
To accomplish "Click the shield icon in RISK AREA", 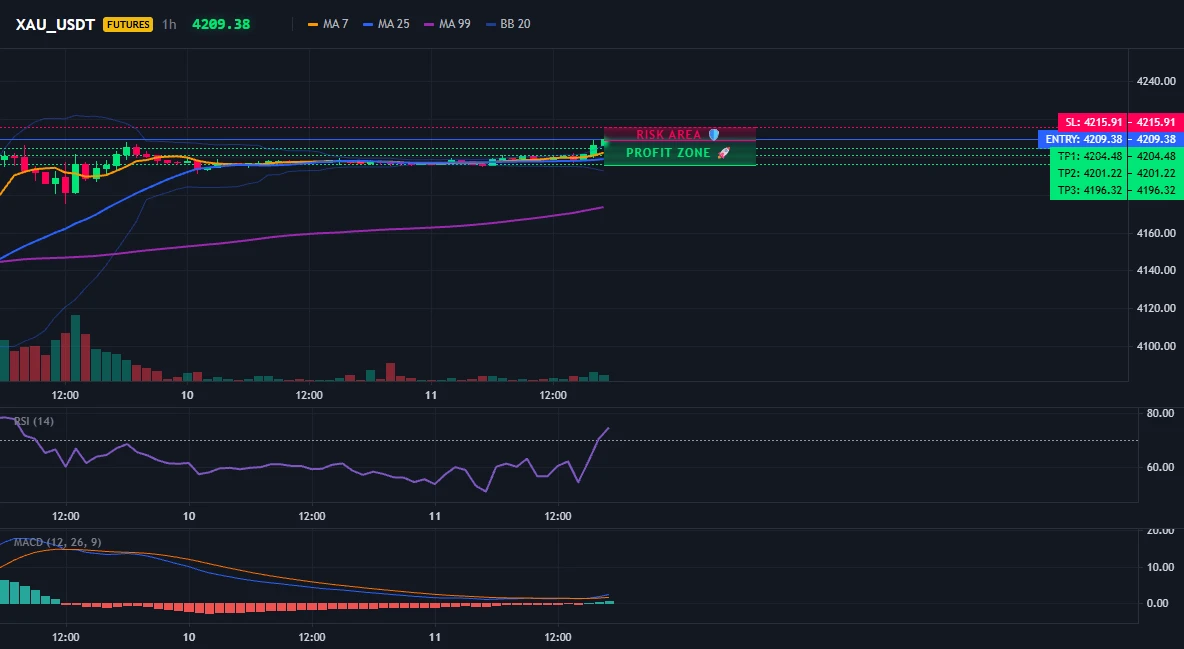I will click(x=714, y=134).
